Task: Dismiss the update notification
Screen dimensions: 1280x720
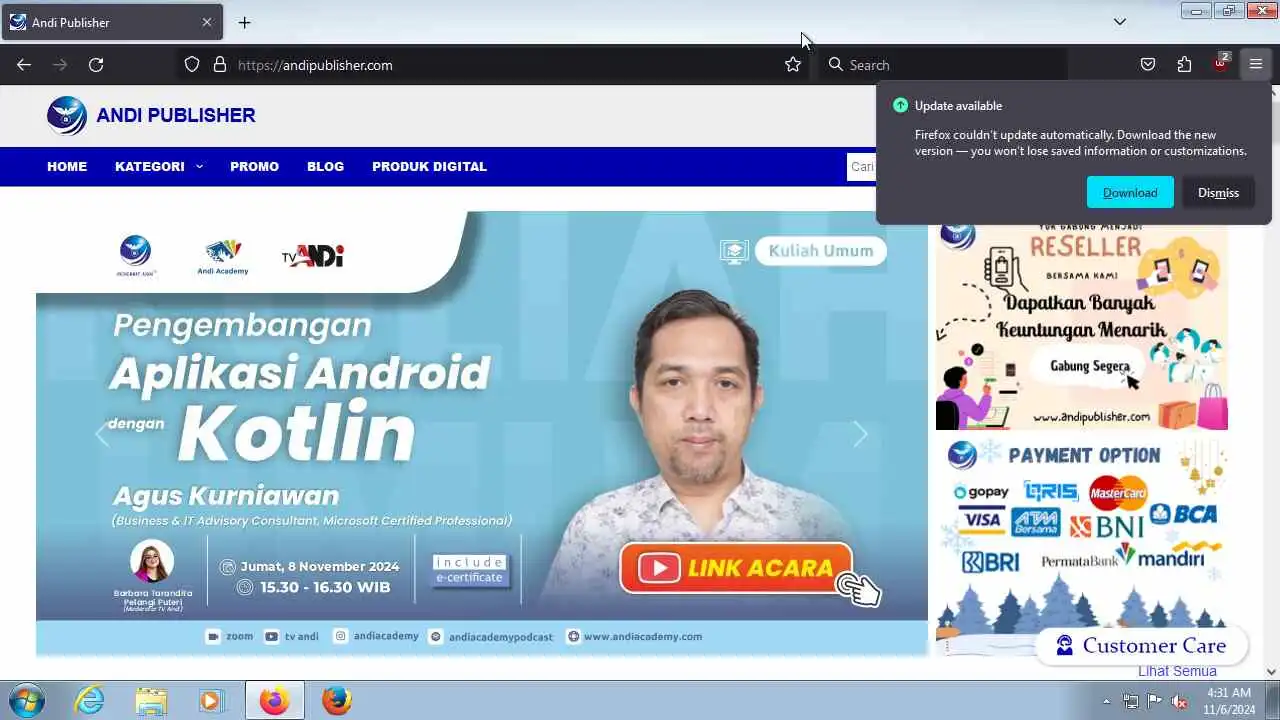Action: tap(1218, 193)
